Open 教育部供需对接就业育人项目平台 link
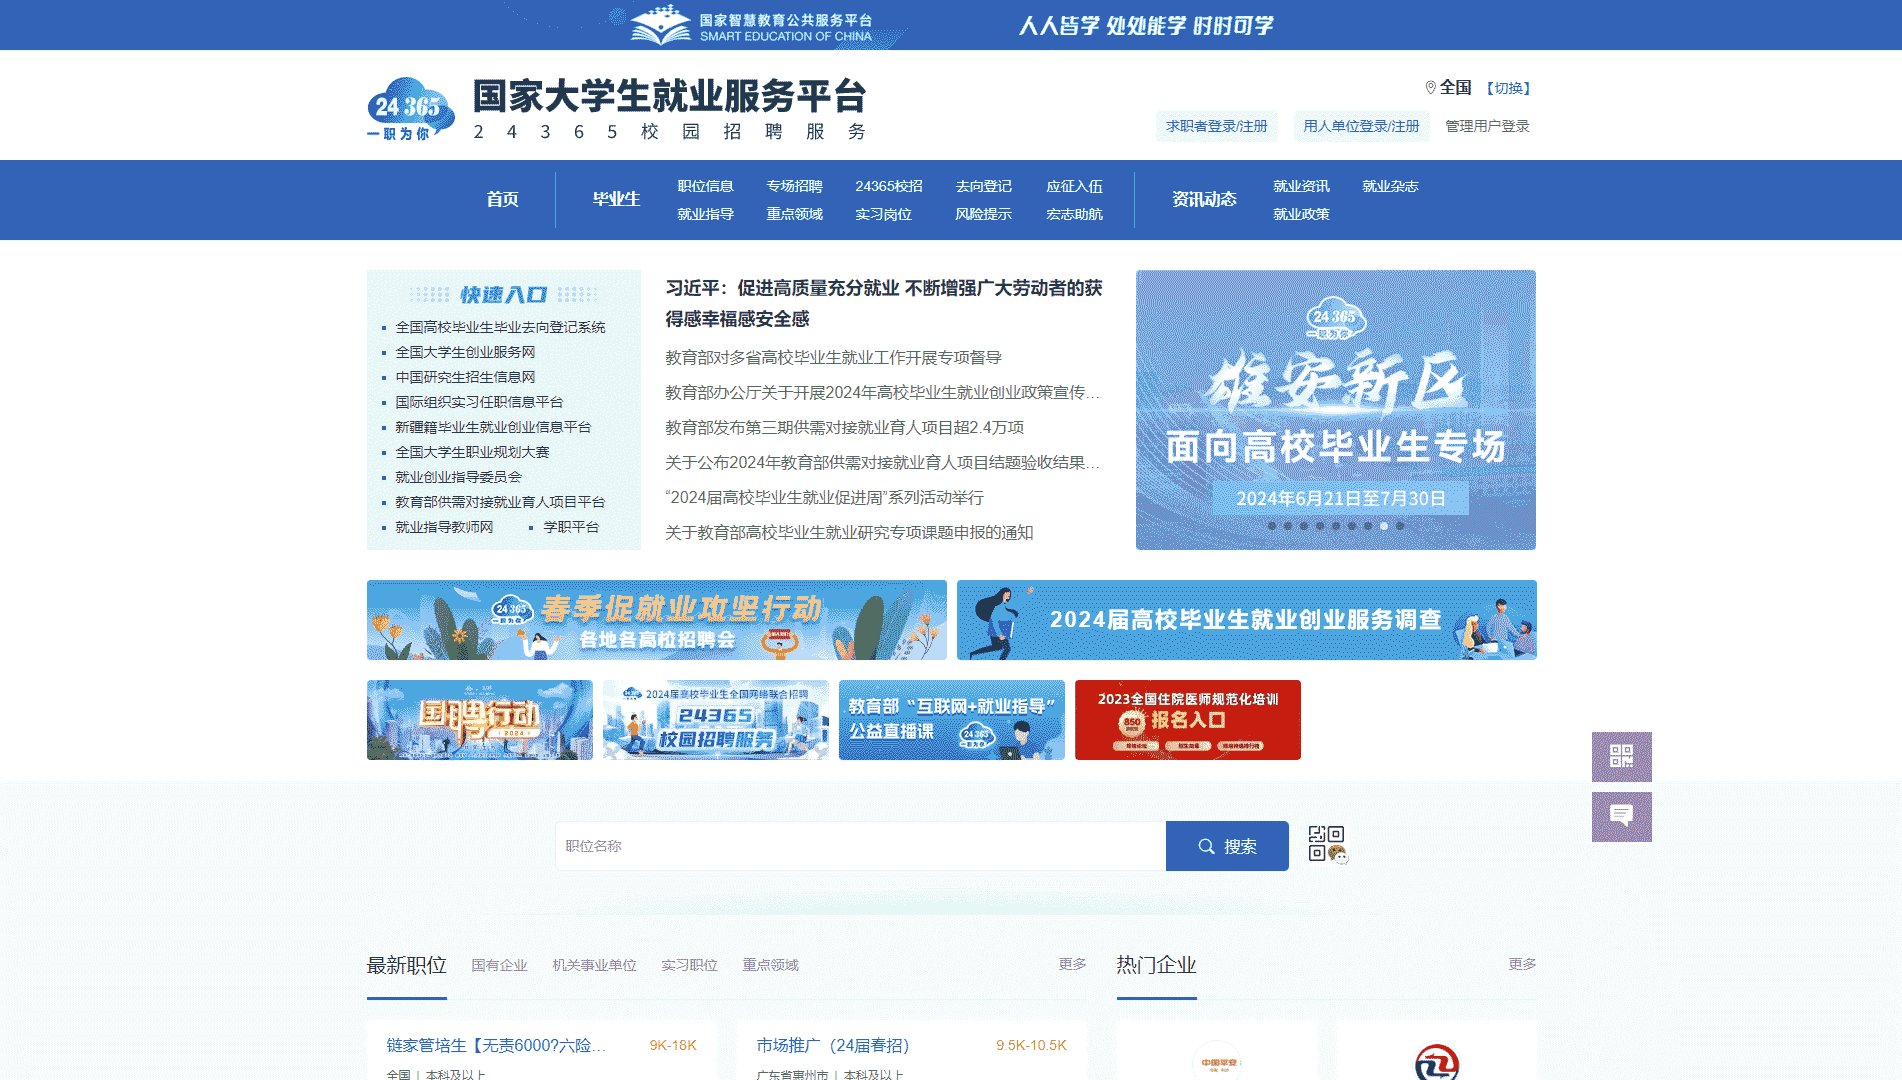This screenshot has width=1902, height=1080. pos(500,502)
